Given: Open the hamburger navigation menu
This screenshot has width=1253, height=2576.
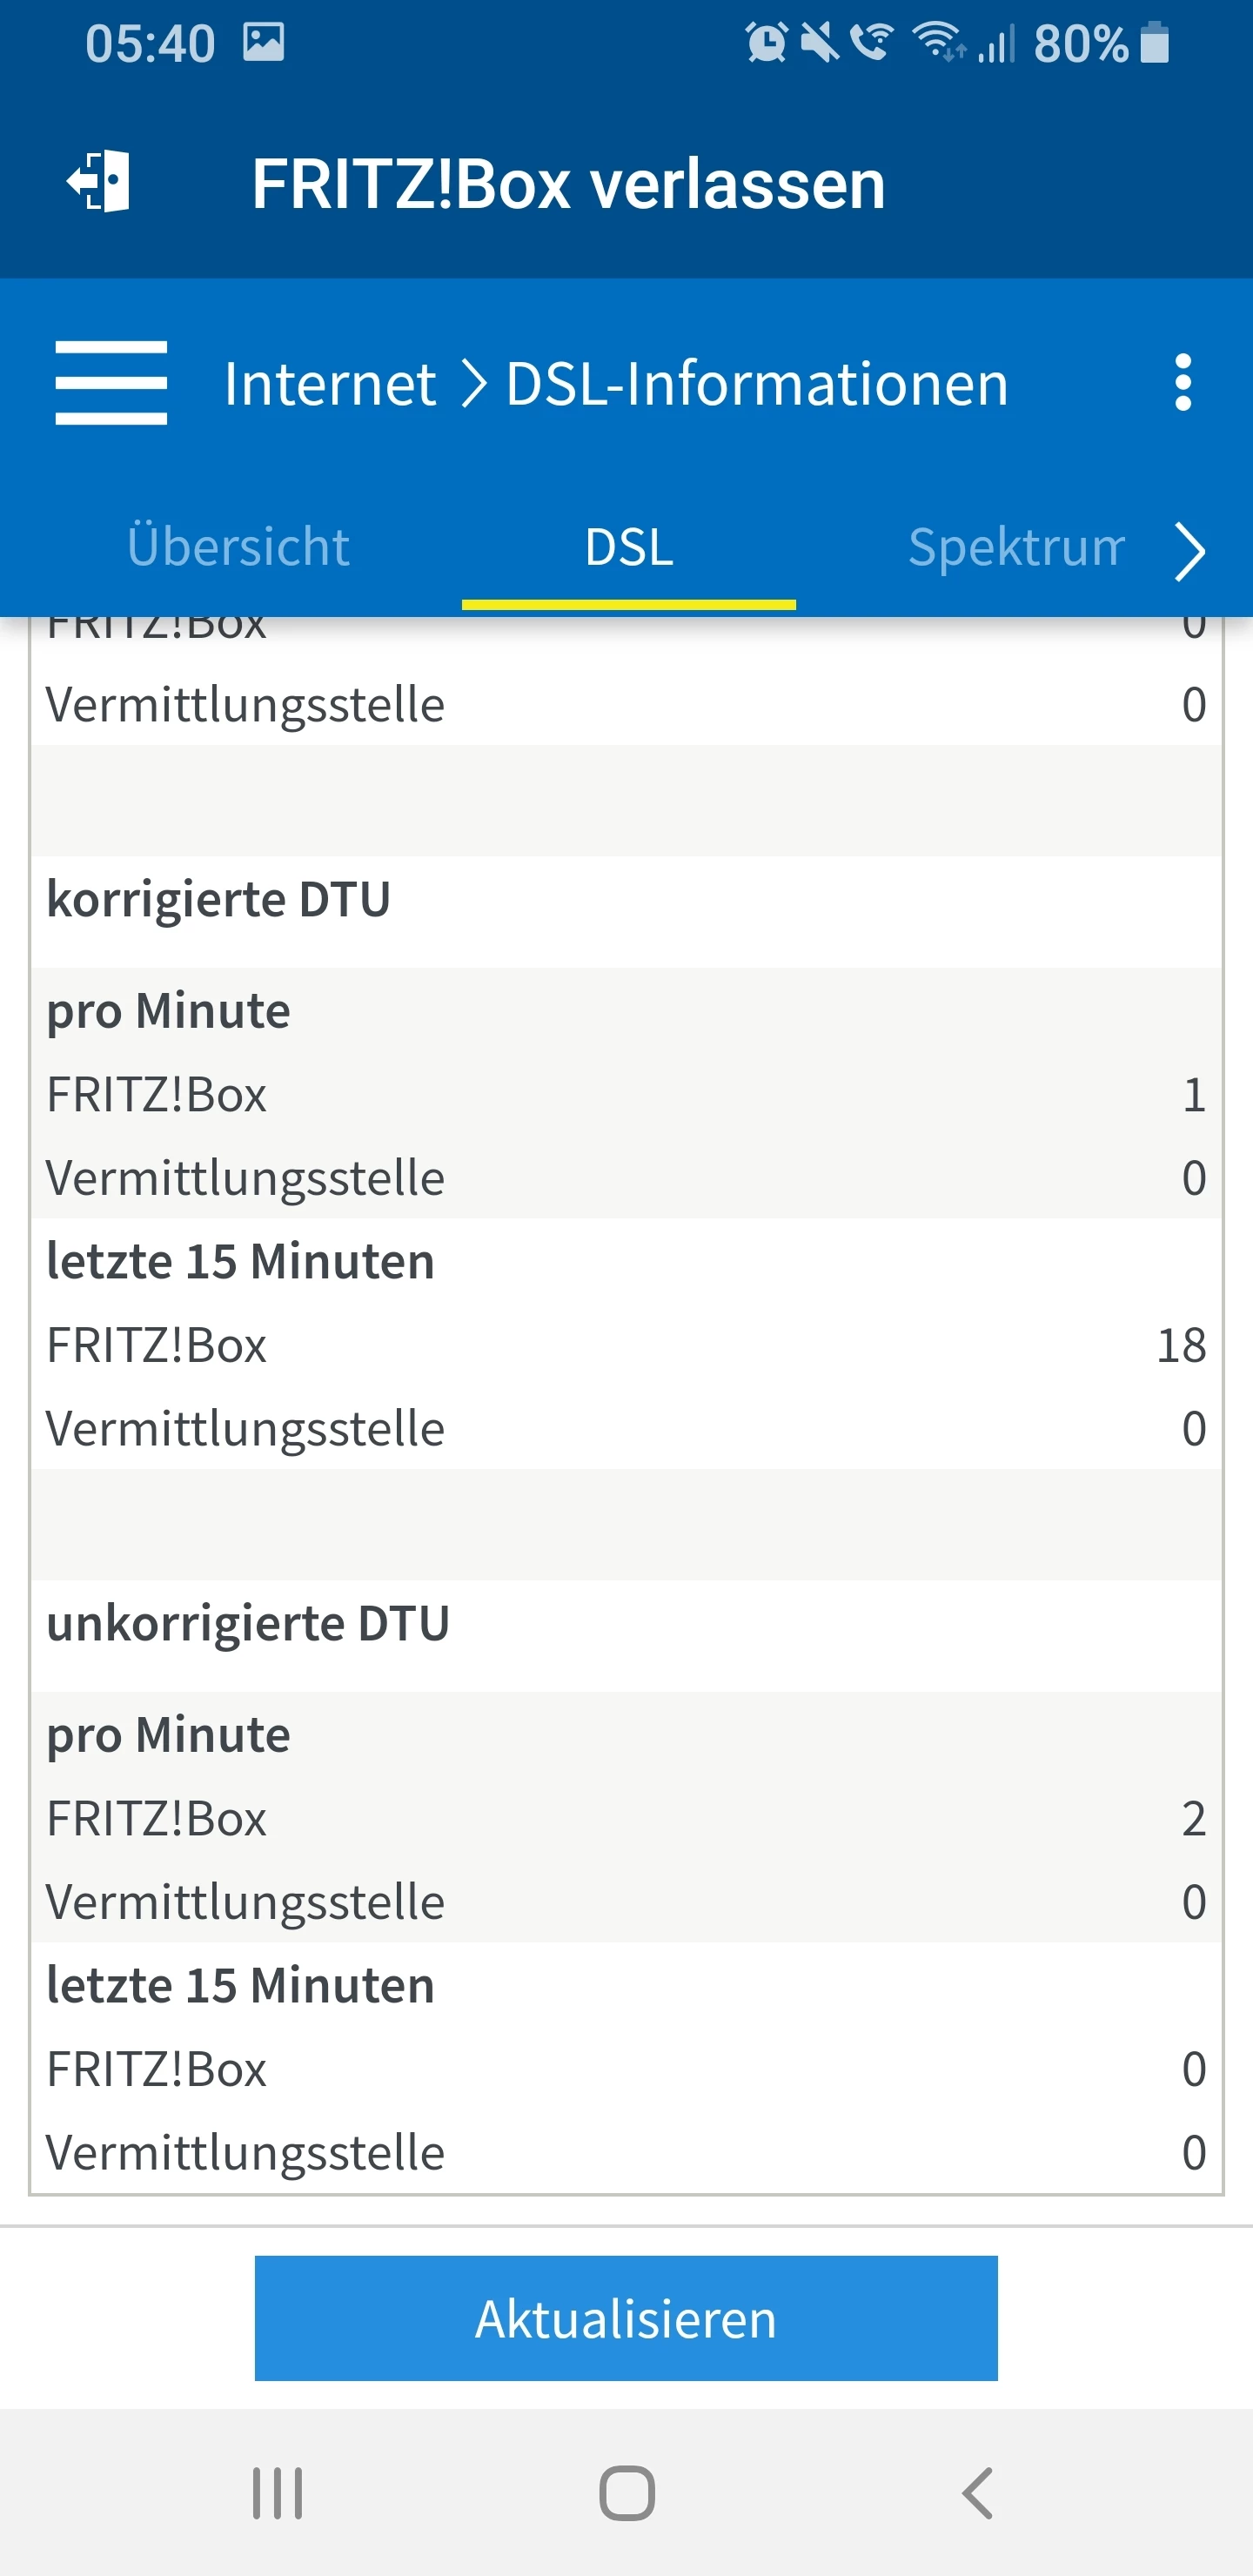Looking at the screenshot, I should point(111,383).
